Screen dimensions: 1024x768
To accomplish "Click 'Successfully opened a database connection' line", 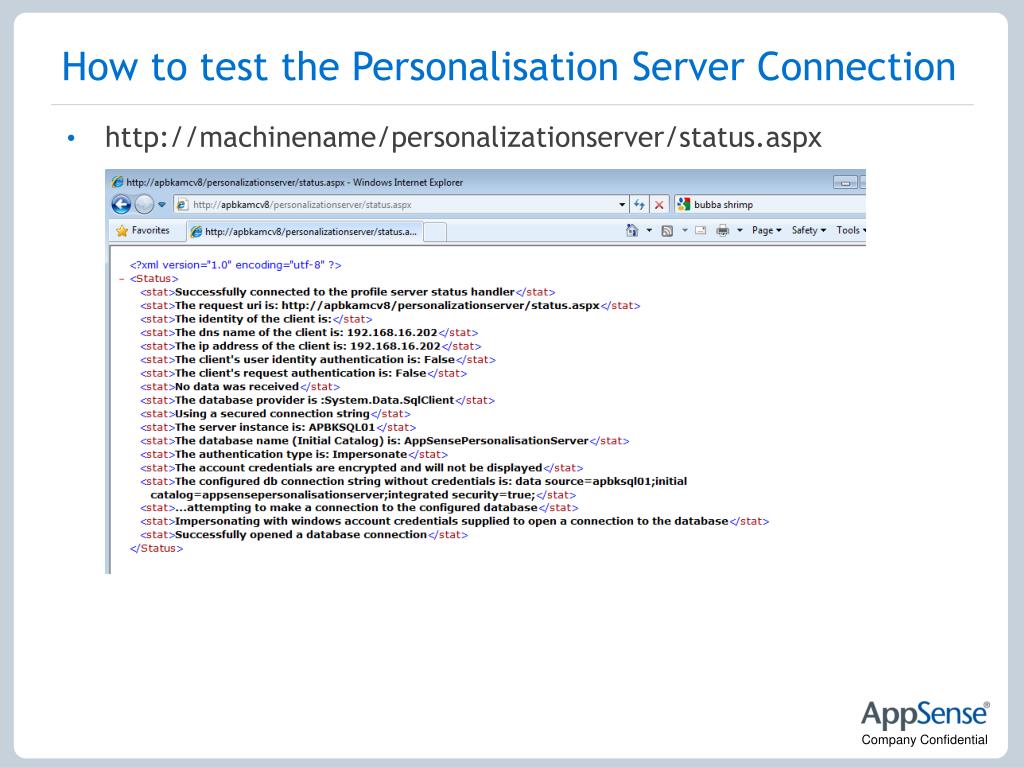I will [x=304, y=535].
